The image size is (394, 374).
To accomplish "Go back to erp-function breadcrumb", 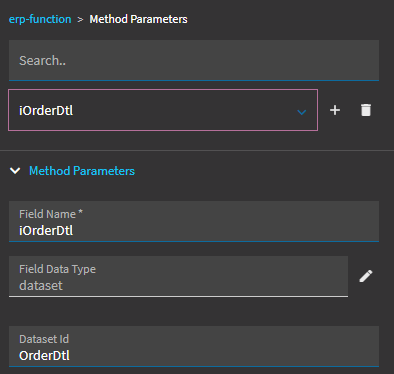I will coord(40,19).
